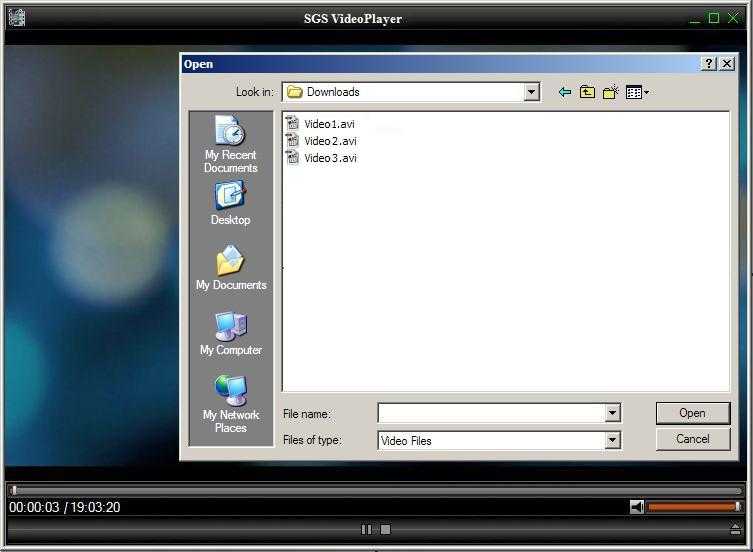This screenshot has height=552, width=753.
Task: Open My Network Places in the places bar
Action: coord(231,405)
